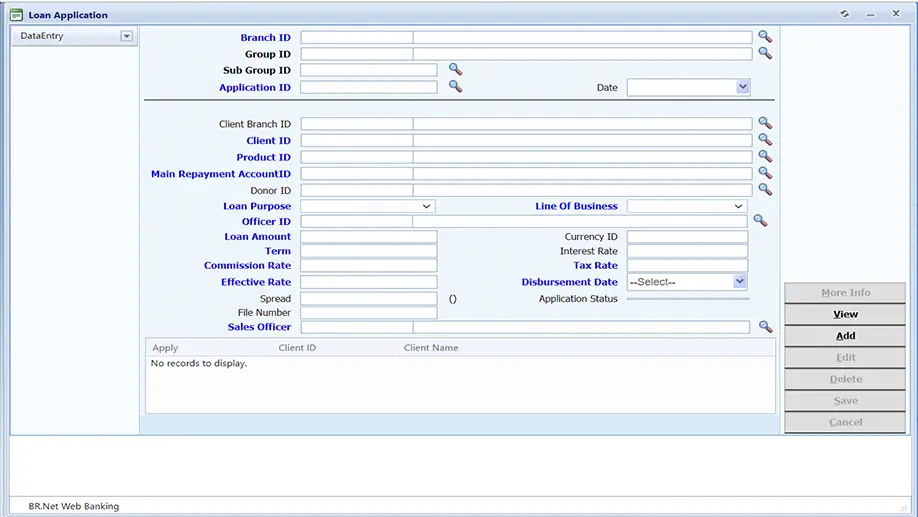Close the Loan Application window
The height and width of the screenshot is (517, 918).
(x=896, y=13)
